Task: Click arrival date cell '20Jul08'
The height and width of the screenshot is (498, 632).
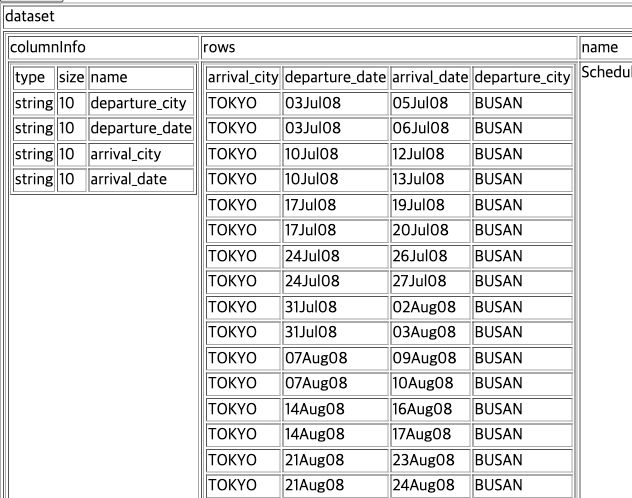Action: click(430, 231)
